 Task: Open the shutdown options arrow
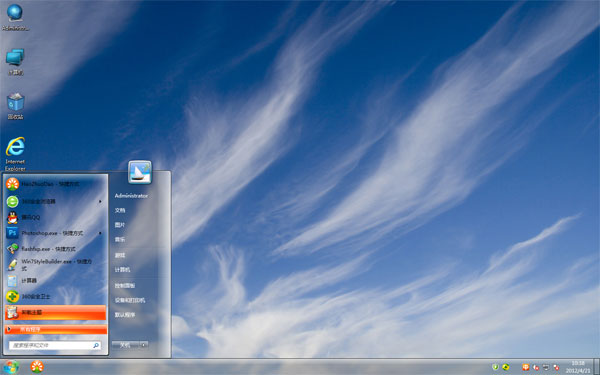(x=144, y=345)
